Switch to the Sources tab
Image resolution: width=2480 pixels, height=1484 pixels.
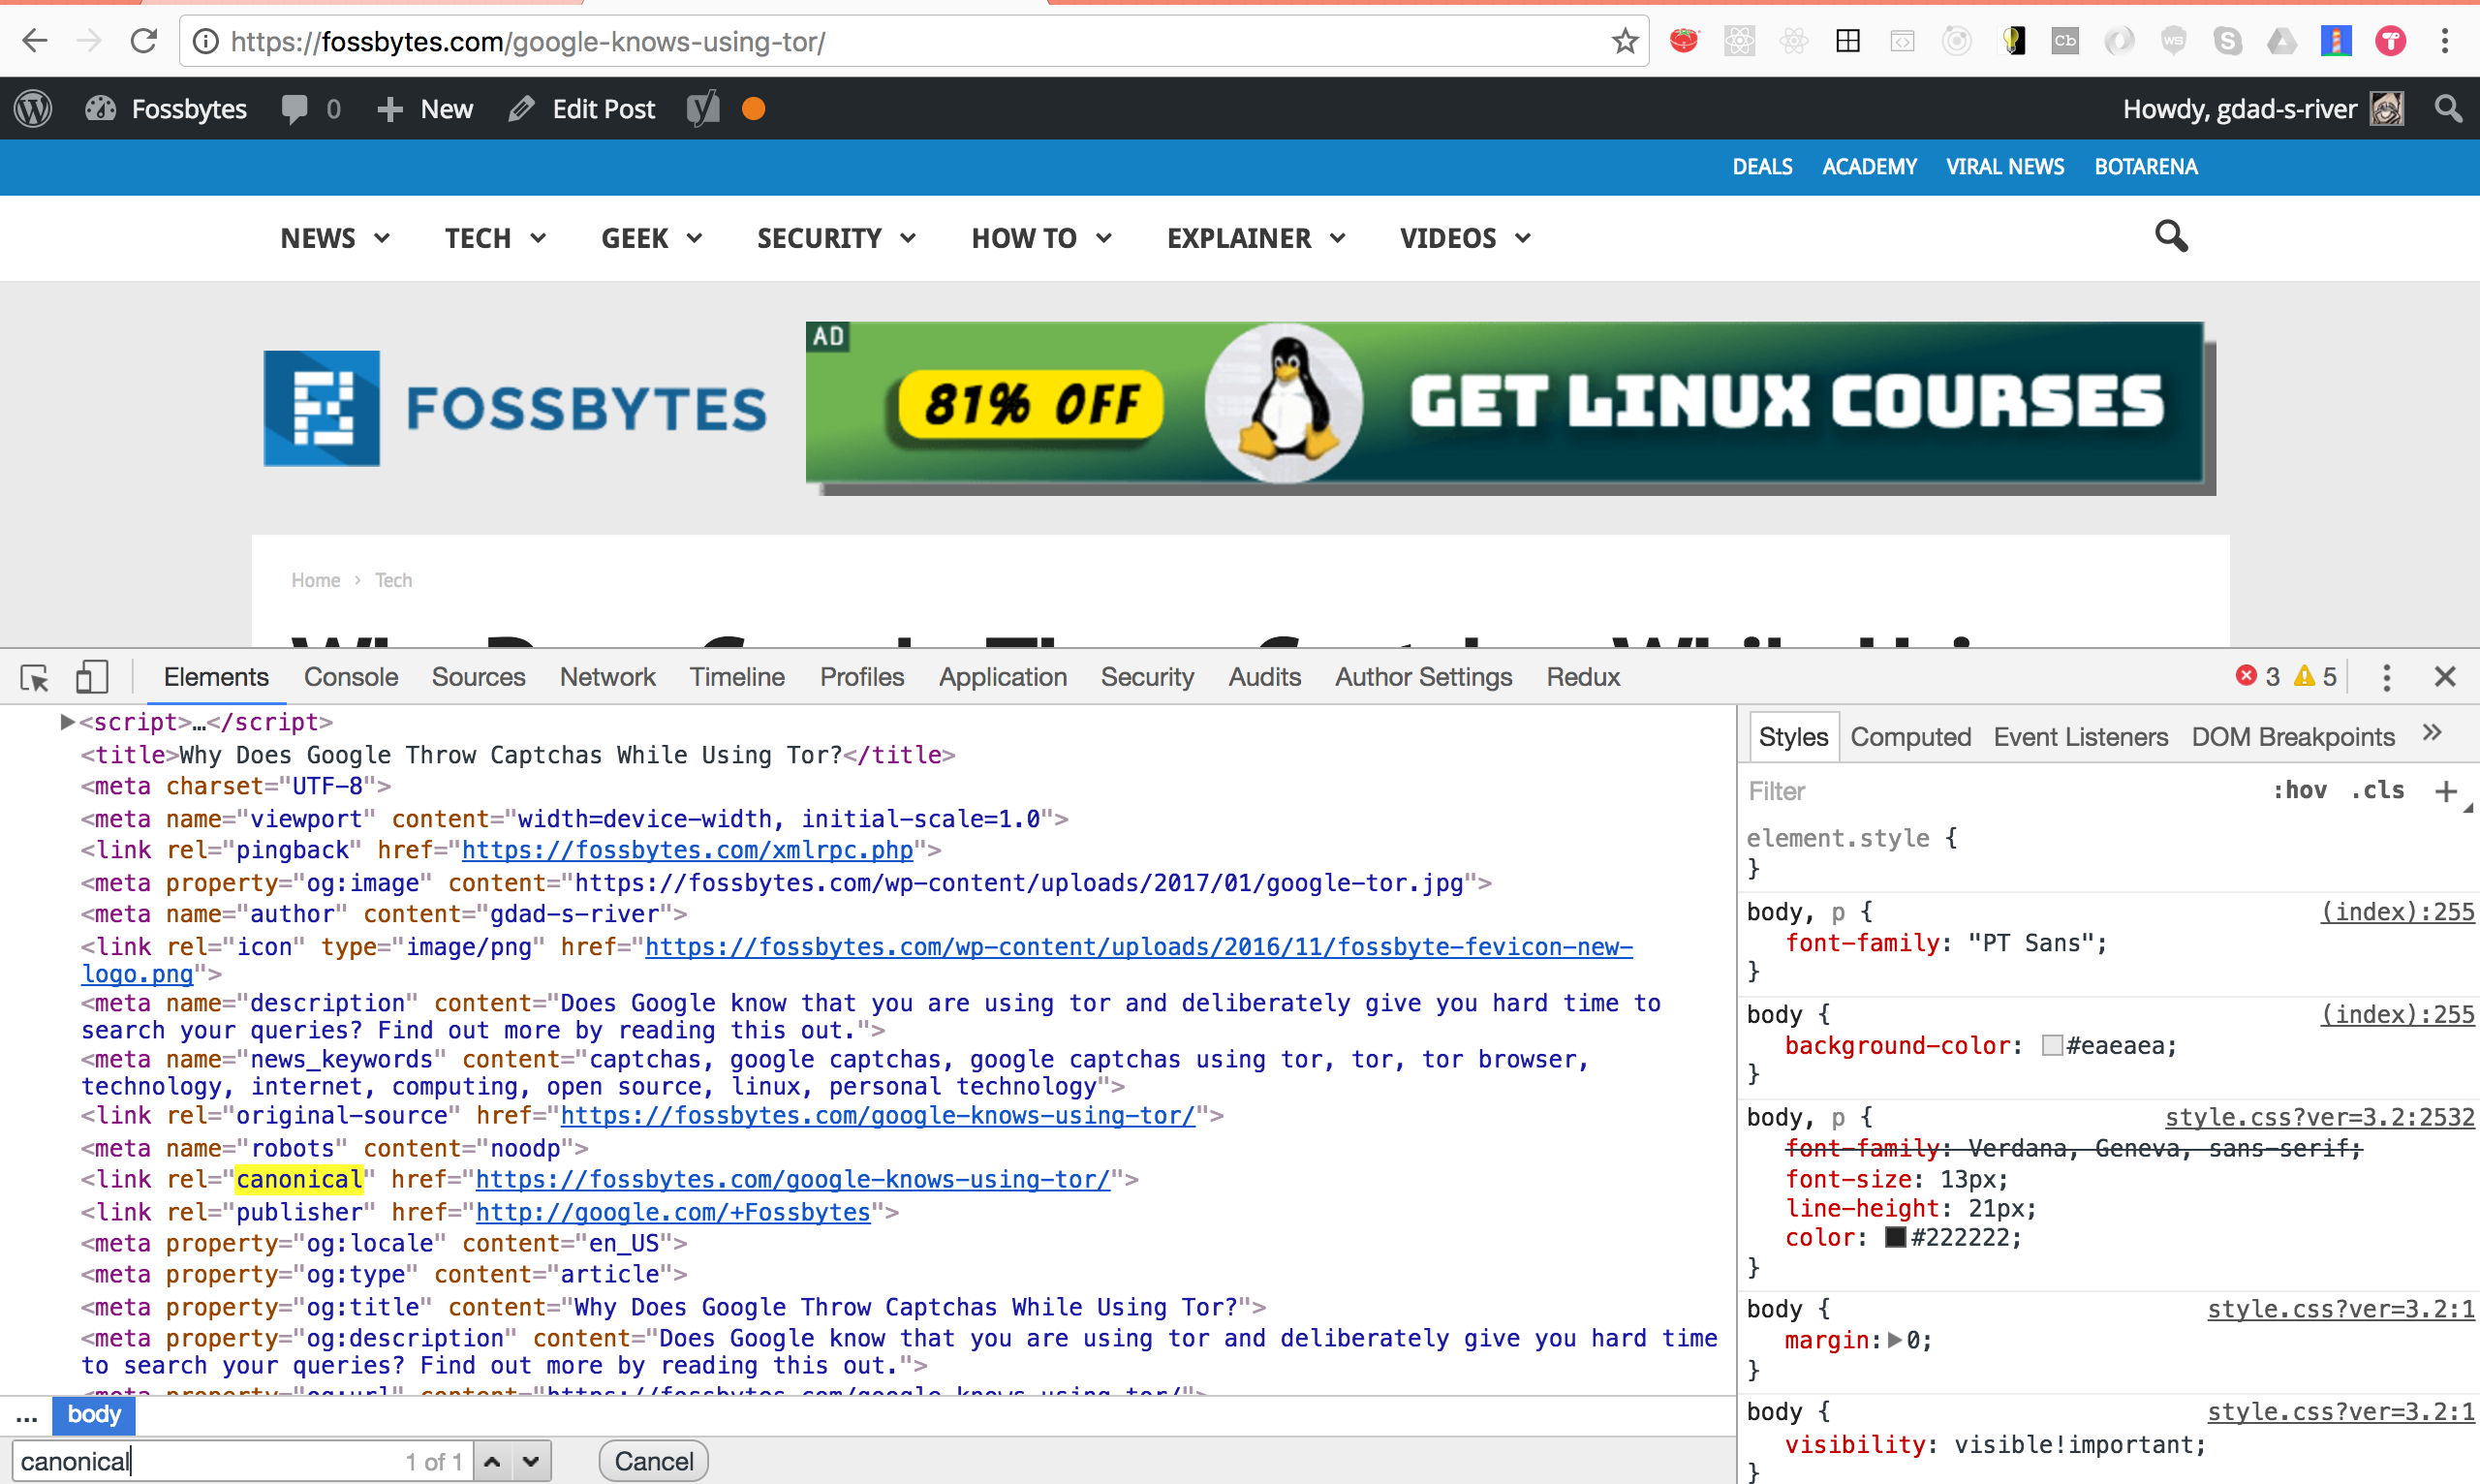(478, 677)
